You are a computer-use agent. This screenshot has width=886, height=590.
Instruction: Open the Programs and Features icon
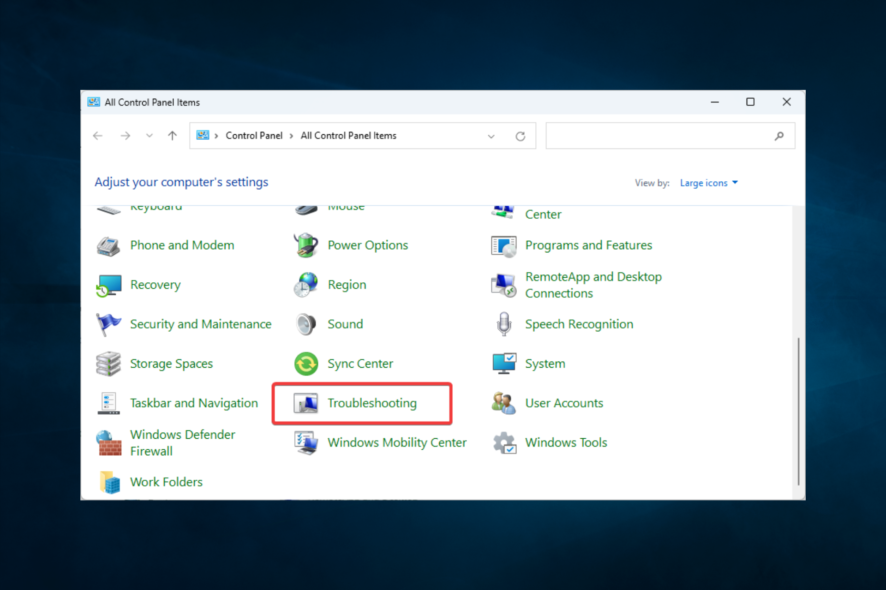pyautogui.click(x=503, y=246)
